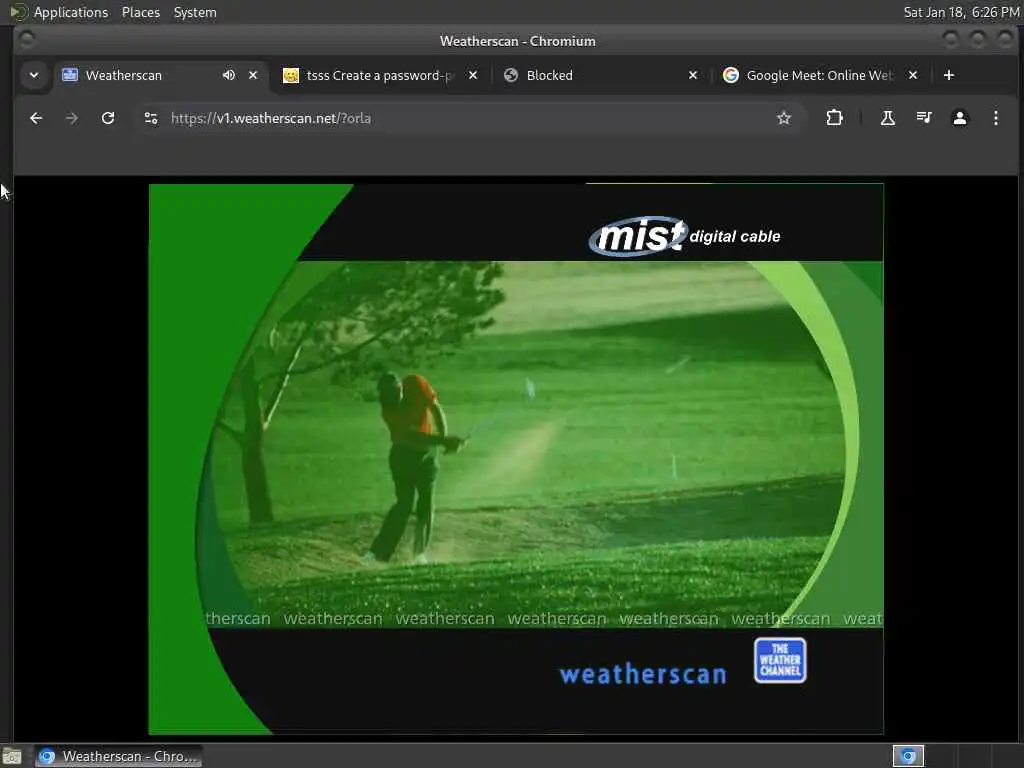Open the workspace switcher icon in bottom panel
Image resolution: width=1024 pixels, height=768 pixels.
[908, 756]
